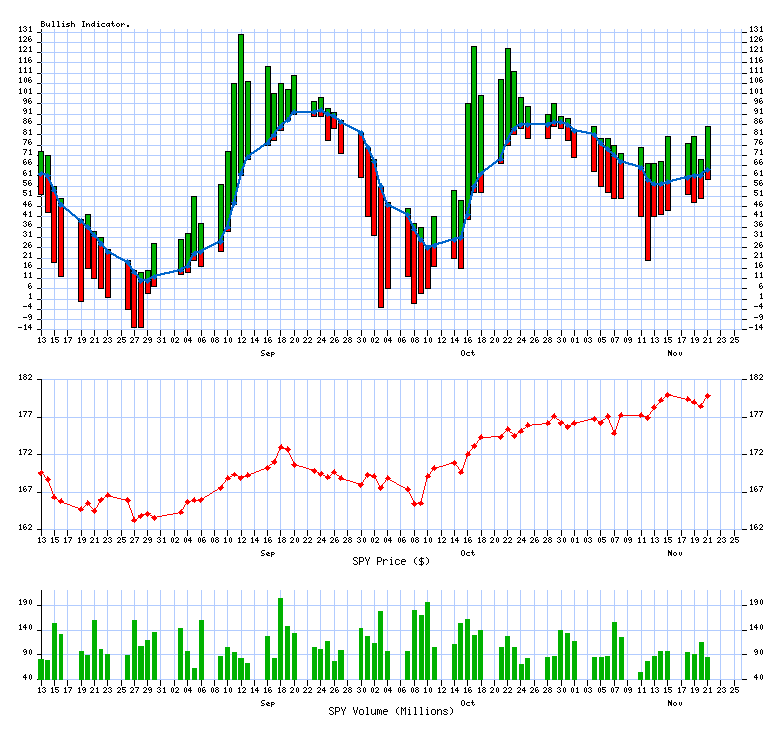The image size is (784, 729).
Task: Click the September peak point on SPY price line
Action: (x=281, y=447)
